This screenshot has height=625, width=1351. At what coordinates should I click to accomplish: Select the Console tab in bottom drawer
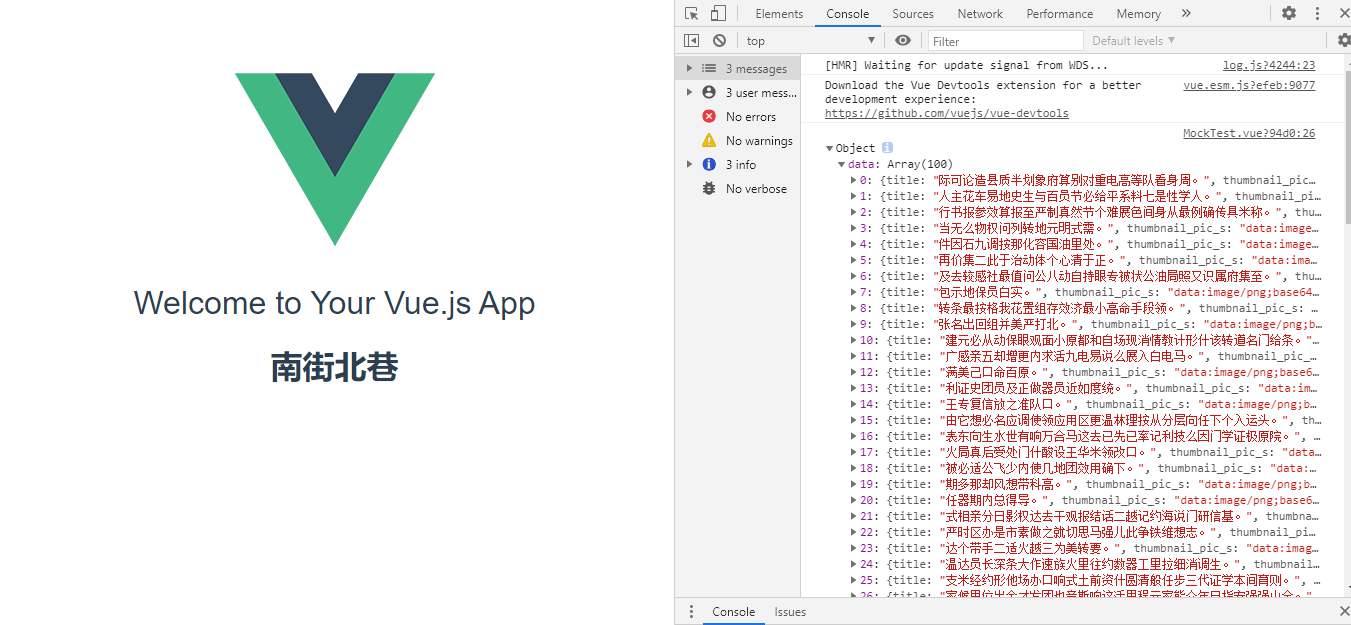coord(733,612)
